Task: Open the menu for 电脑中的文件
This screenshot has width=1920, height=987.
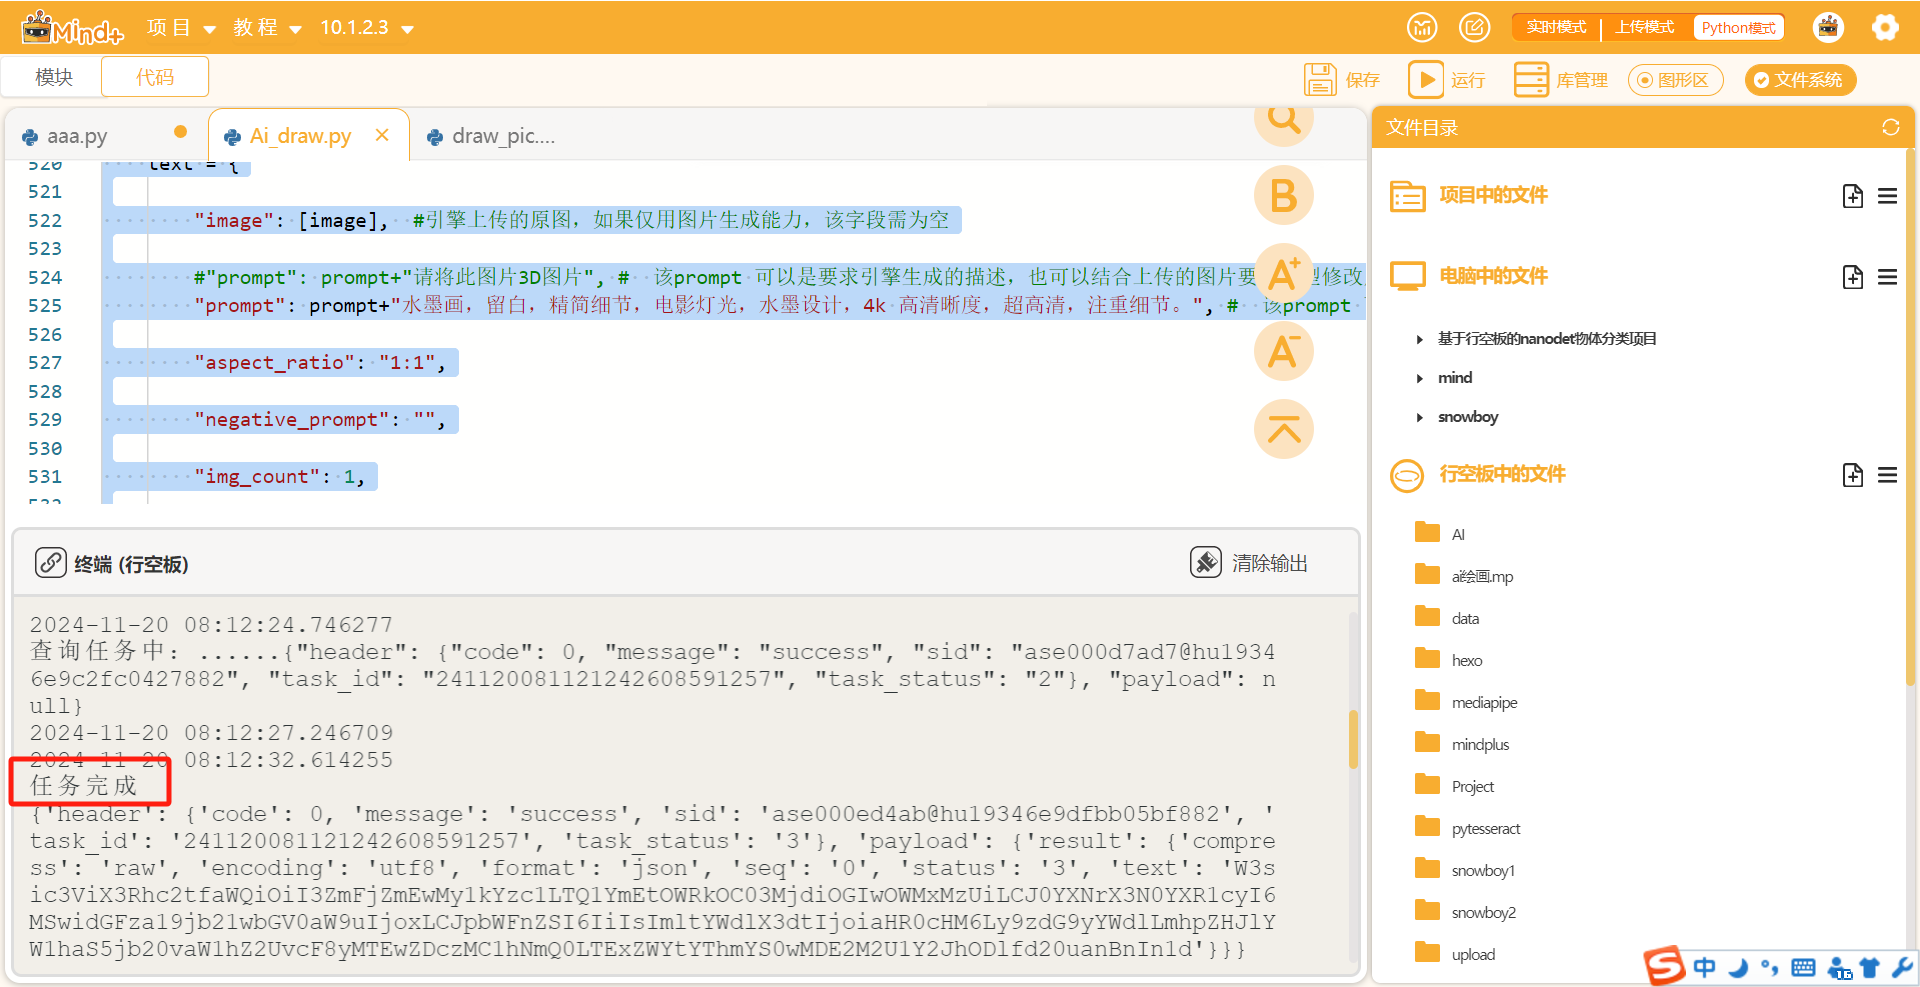Action: pos(1888,277)
